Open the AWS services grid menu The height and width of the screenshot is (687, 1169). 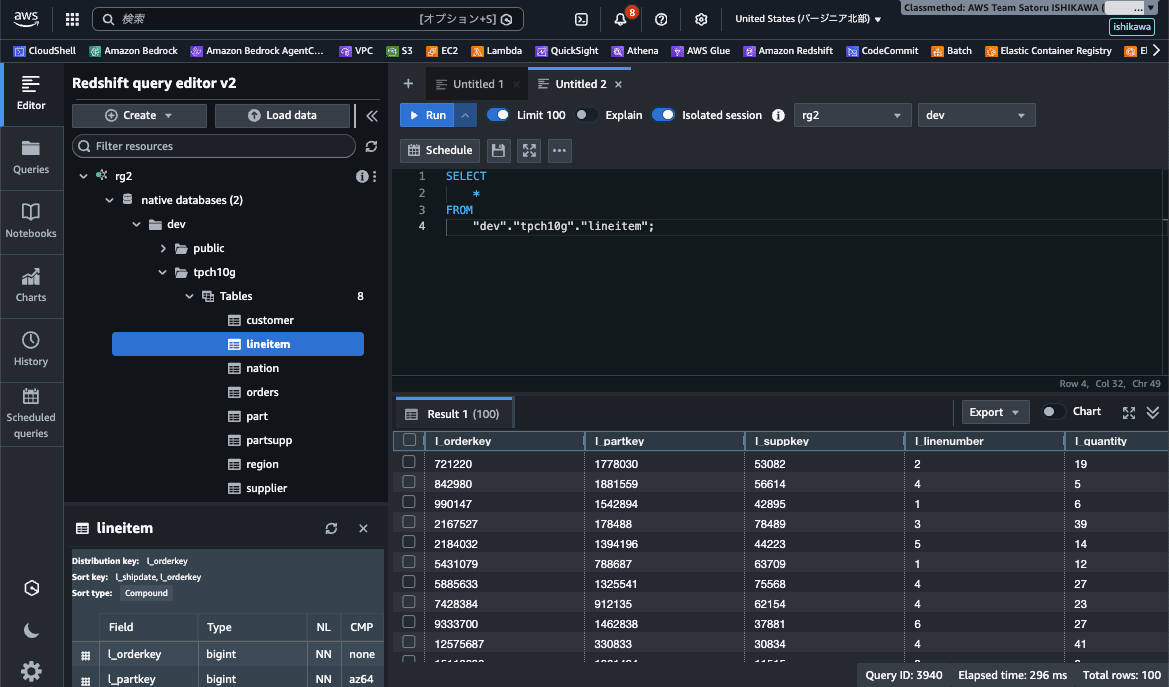point(72,19)
